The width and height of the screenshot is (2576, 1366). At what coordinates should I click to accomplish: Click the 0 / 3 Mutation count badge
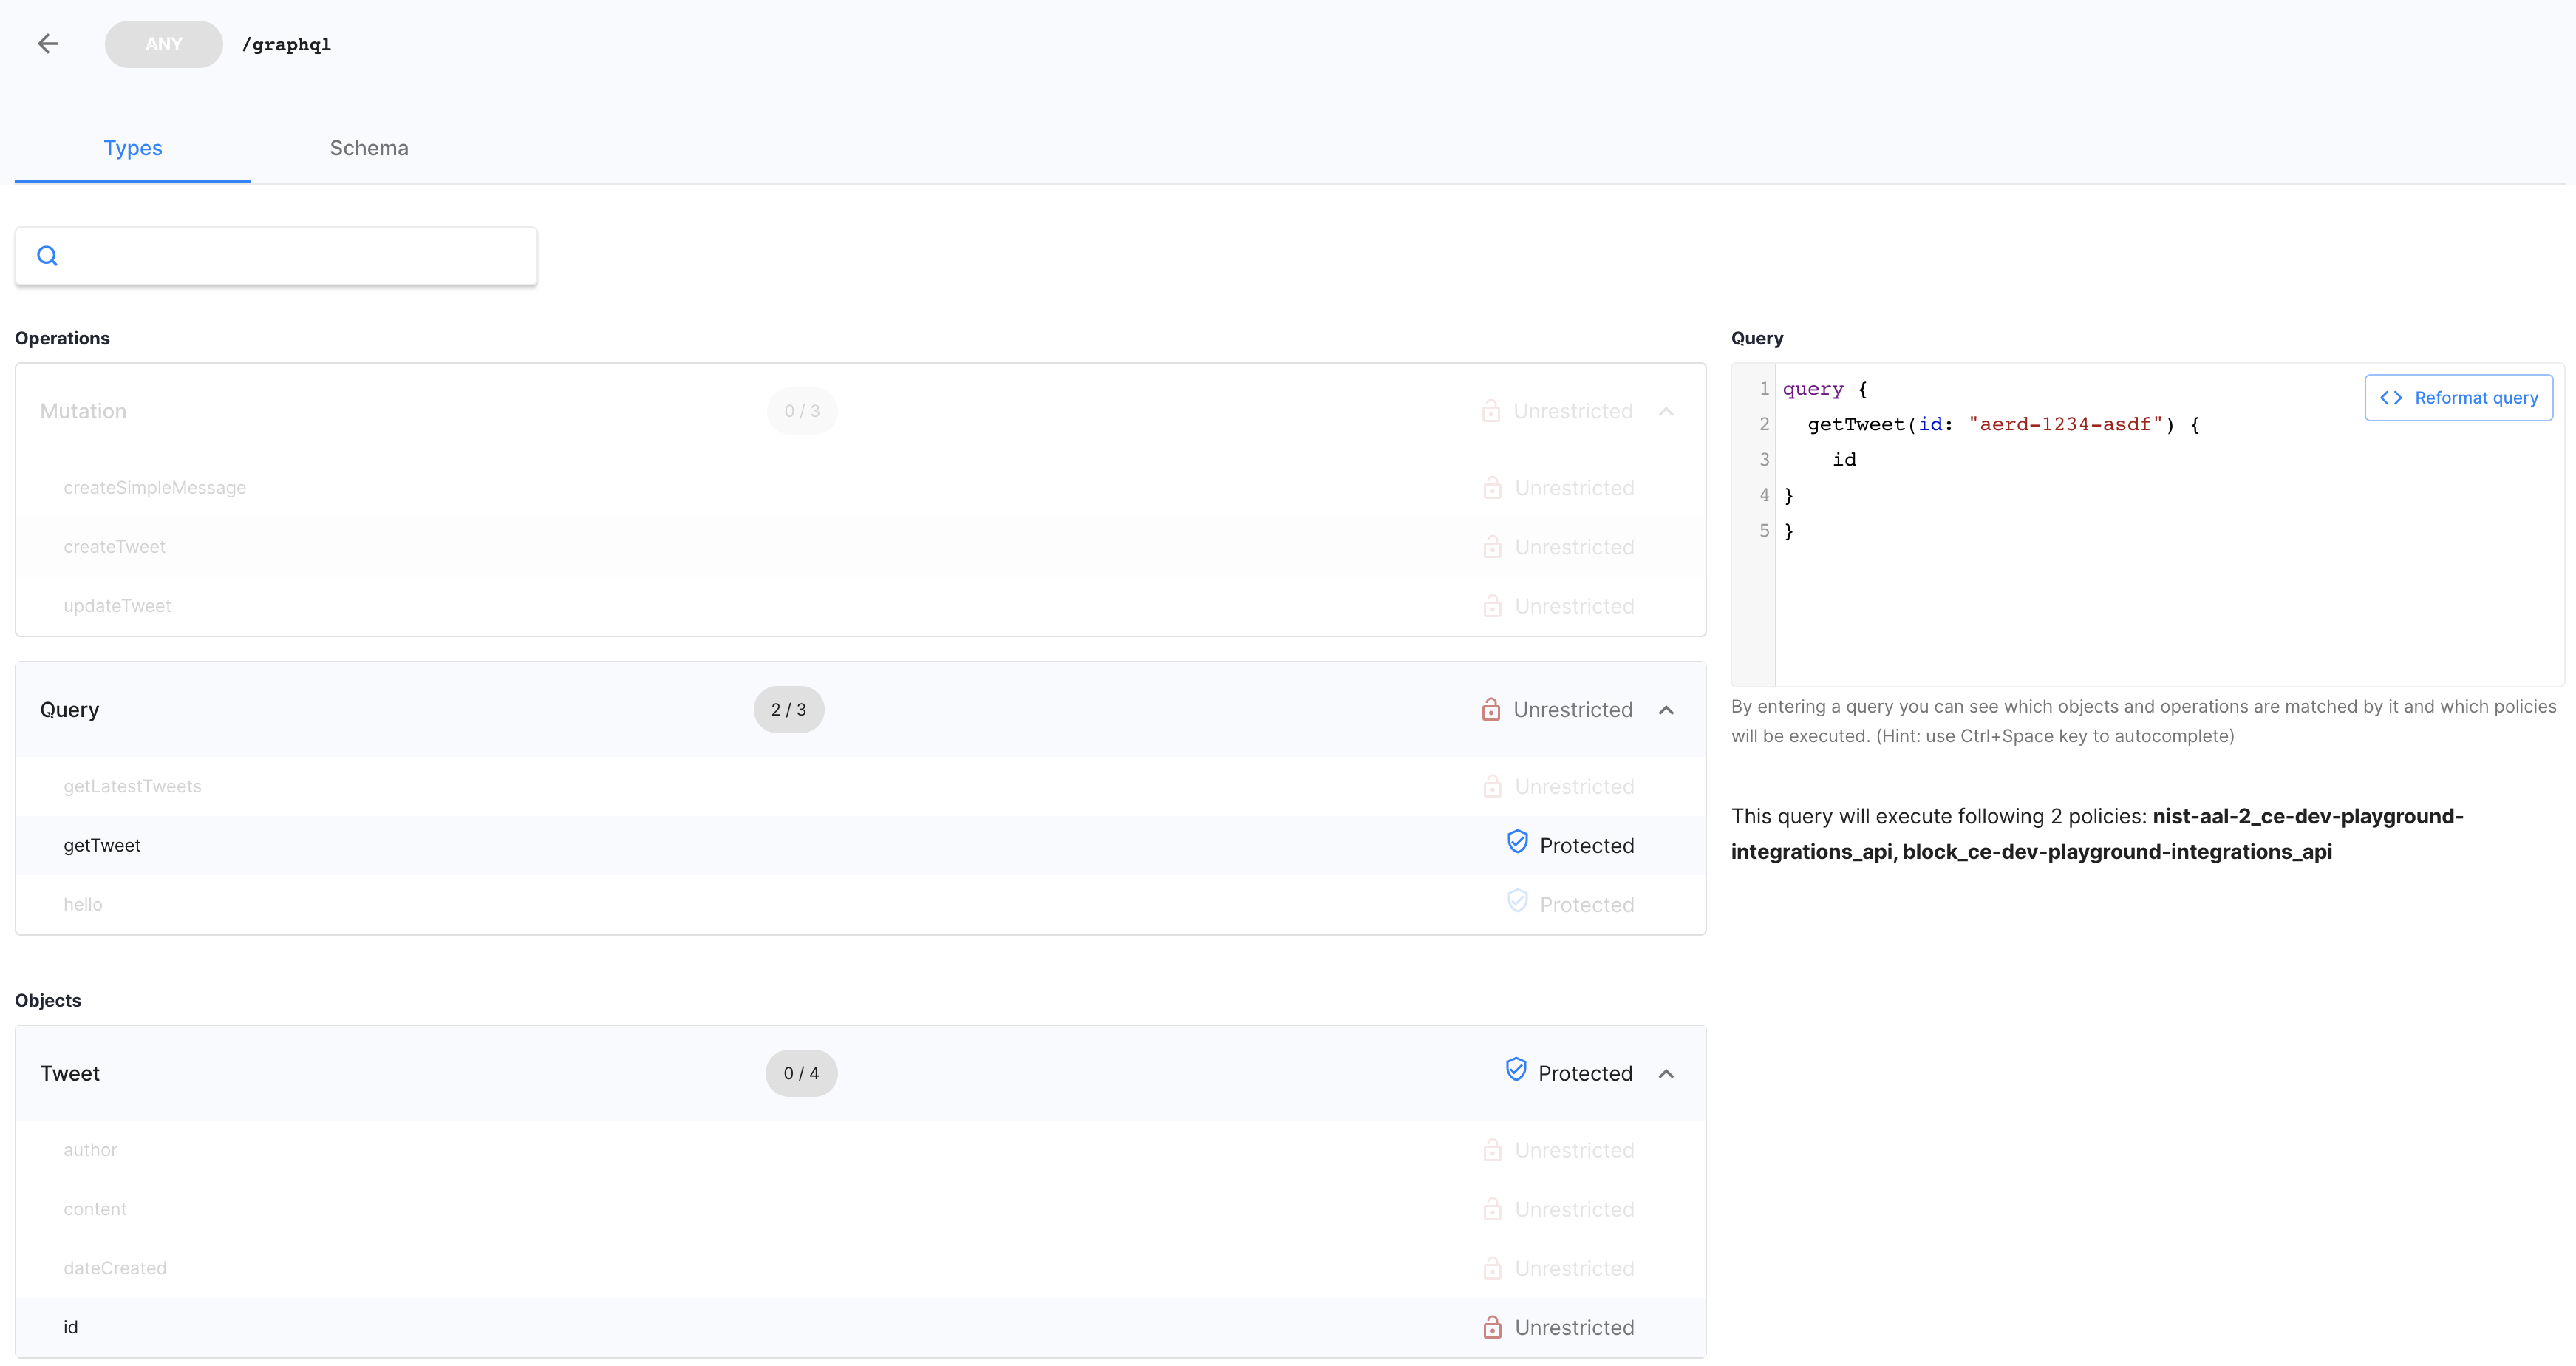click(x=802, y=411)
